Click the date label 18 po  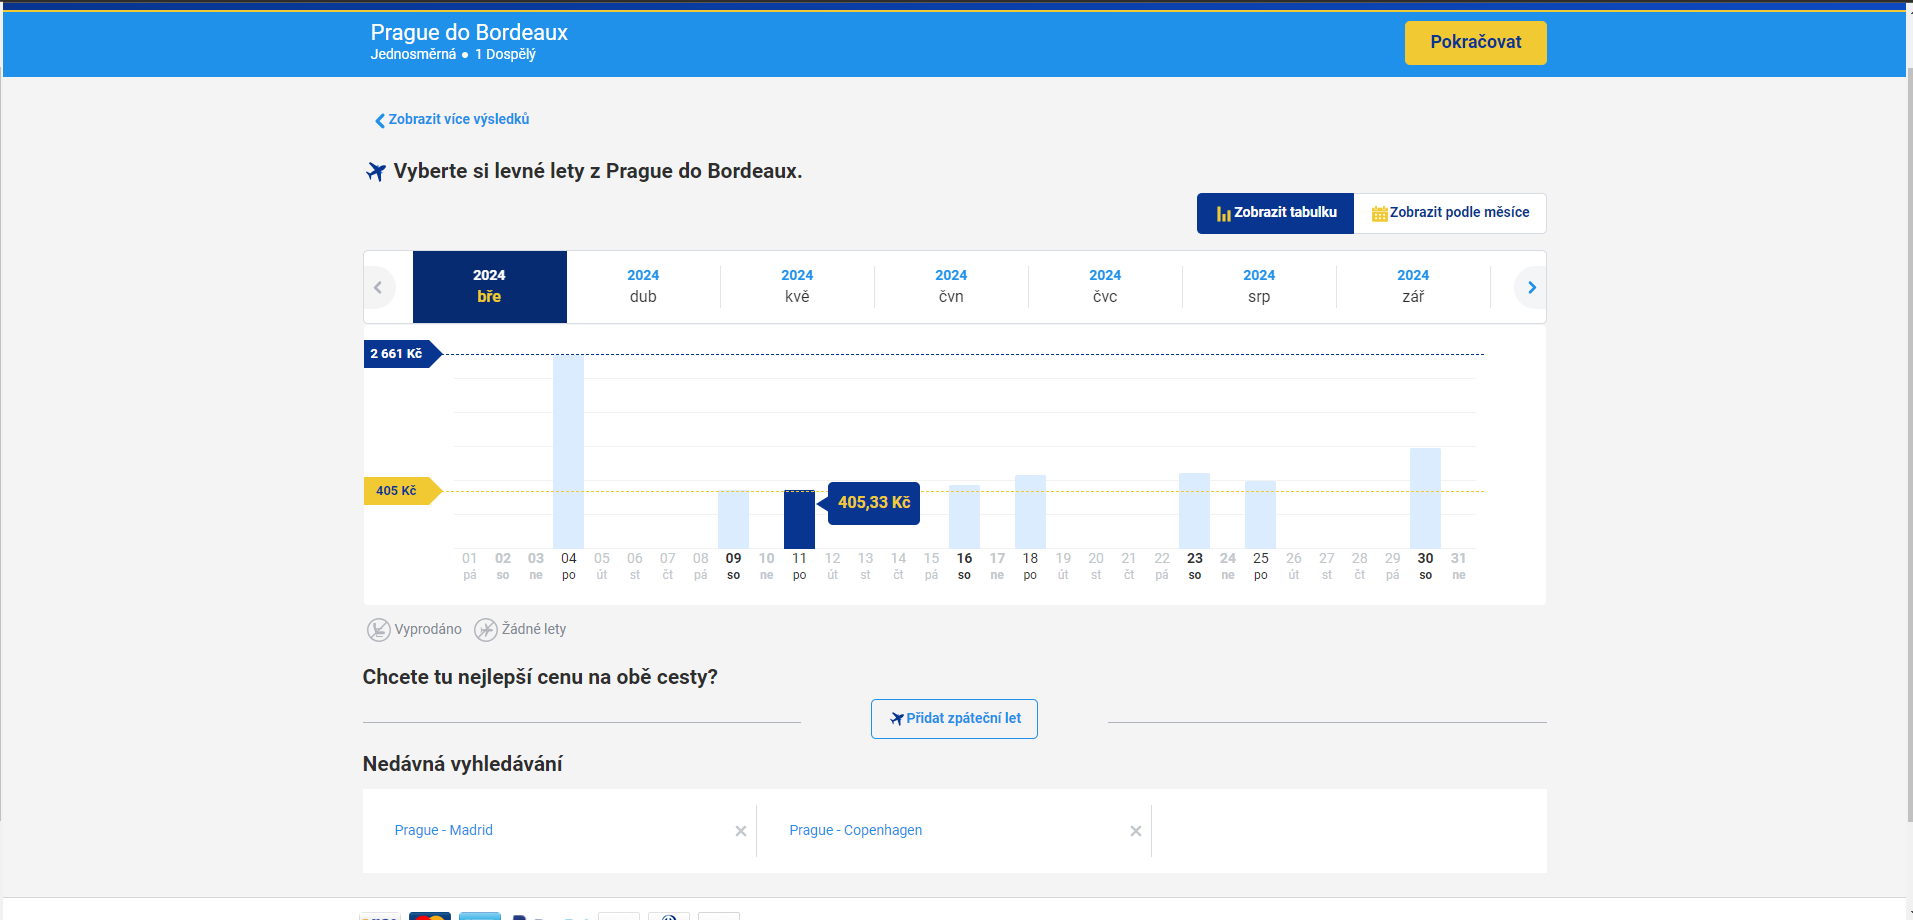1030,565
